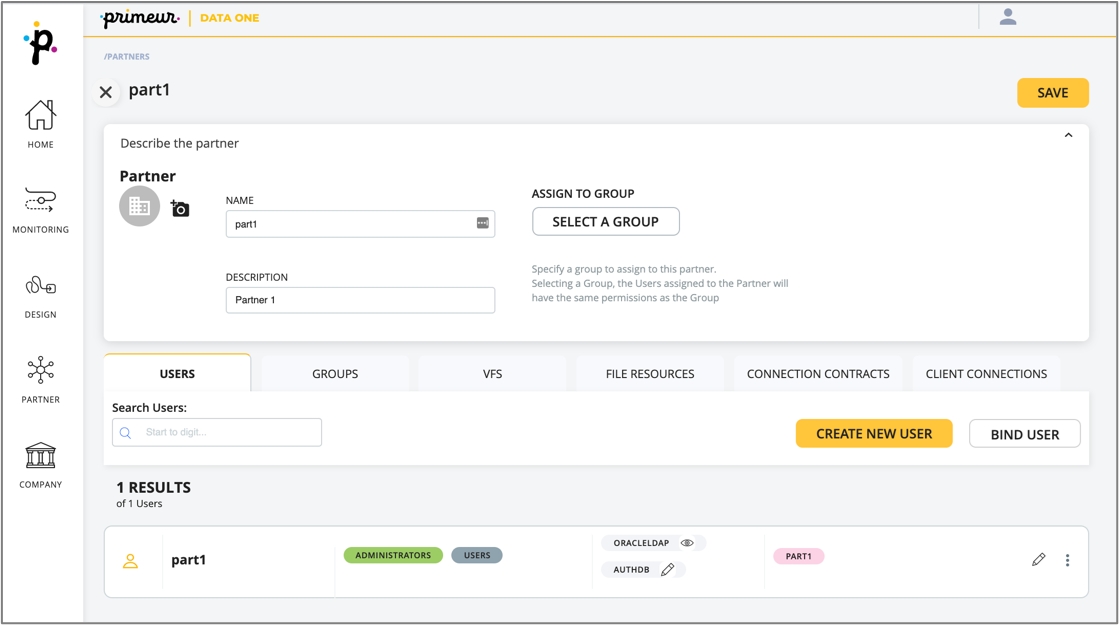The height and width of the screenshot is (625, 1119).
Task: Switch to the Groups tab
Action: click(335, 374)
